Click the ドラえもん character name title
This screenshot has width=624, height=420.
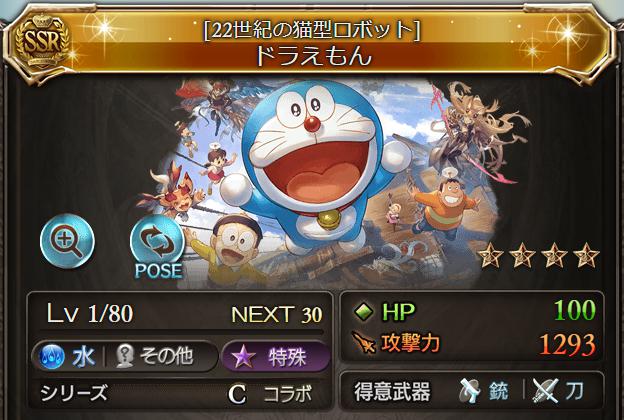(313, 55)
